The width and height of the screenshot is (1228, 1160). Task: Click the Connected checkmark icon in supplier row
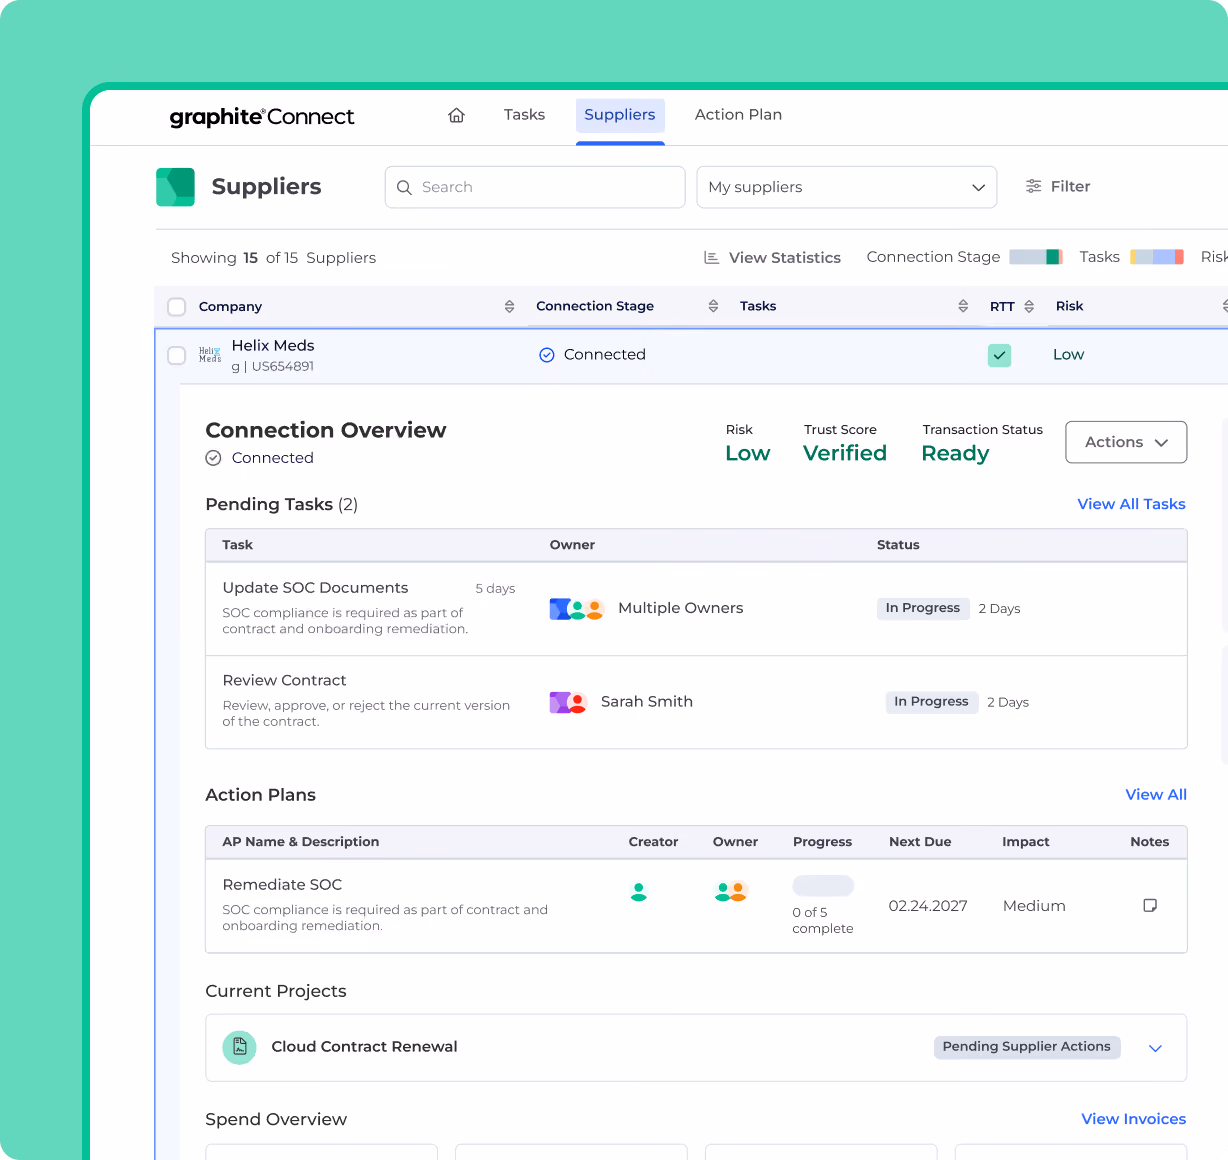click(547, 355)
